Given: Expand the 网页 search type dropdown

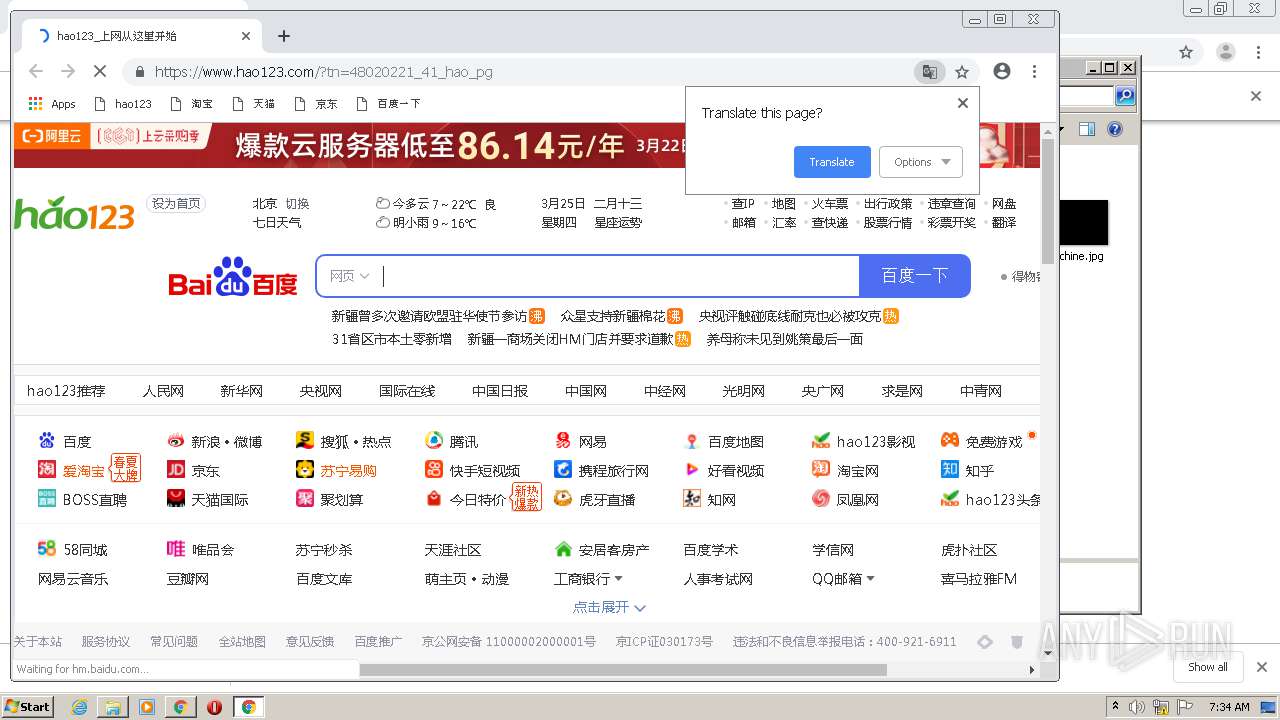Looking at the screenshot, I should [350, 276].
